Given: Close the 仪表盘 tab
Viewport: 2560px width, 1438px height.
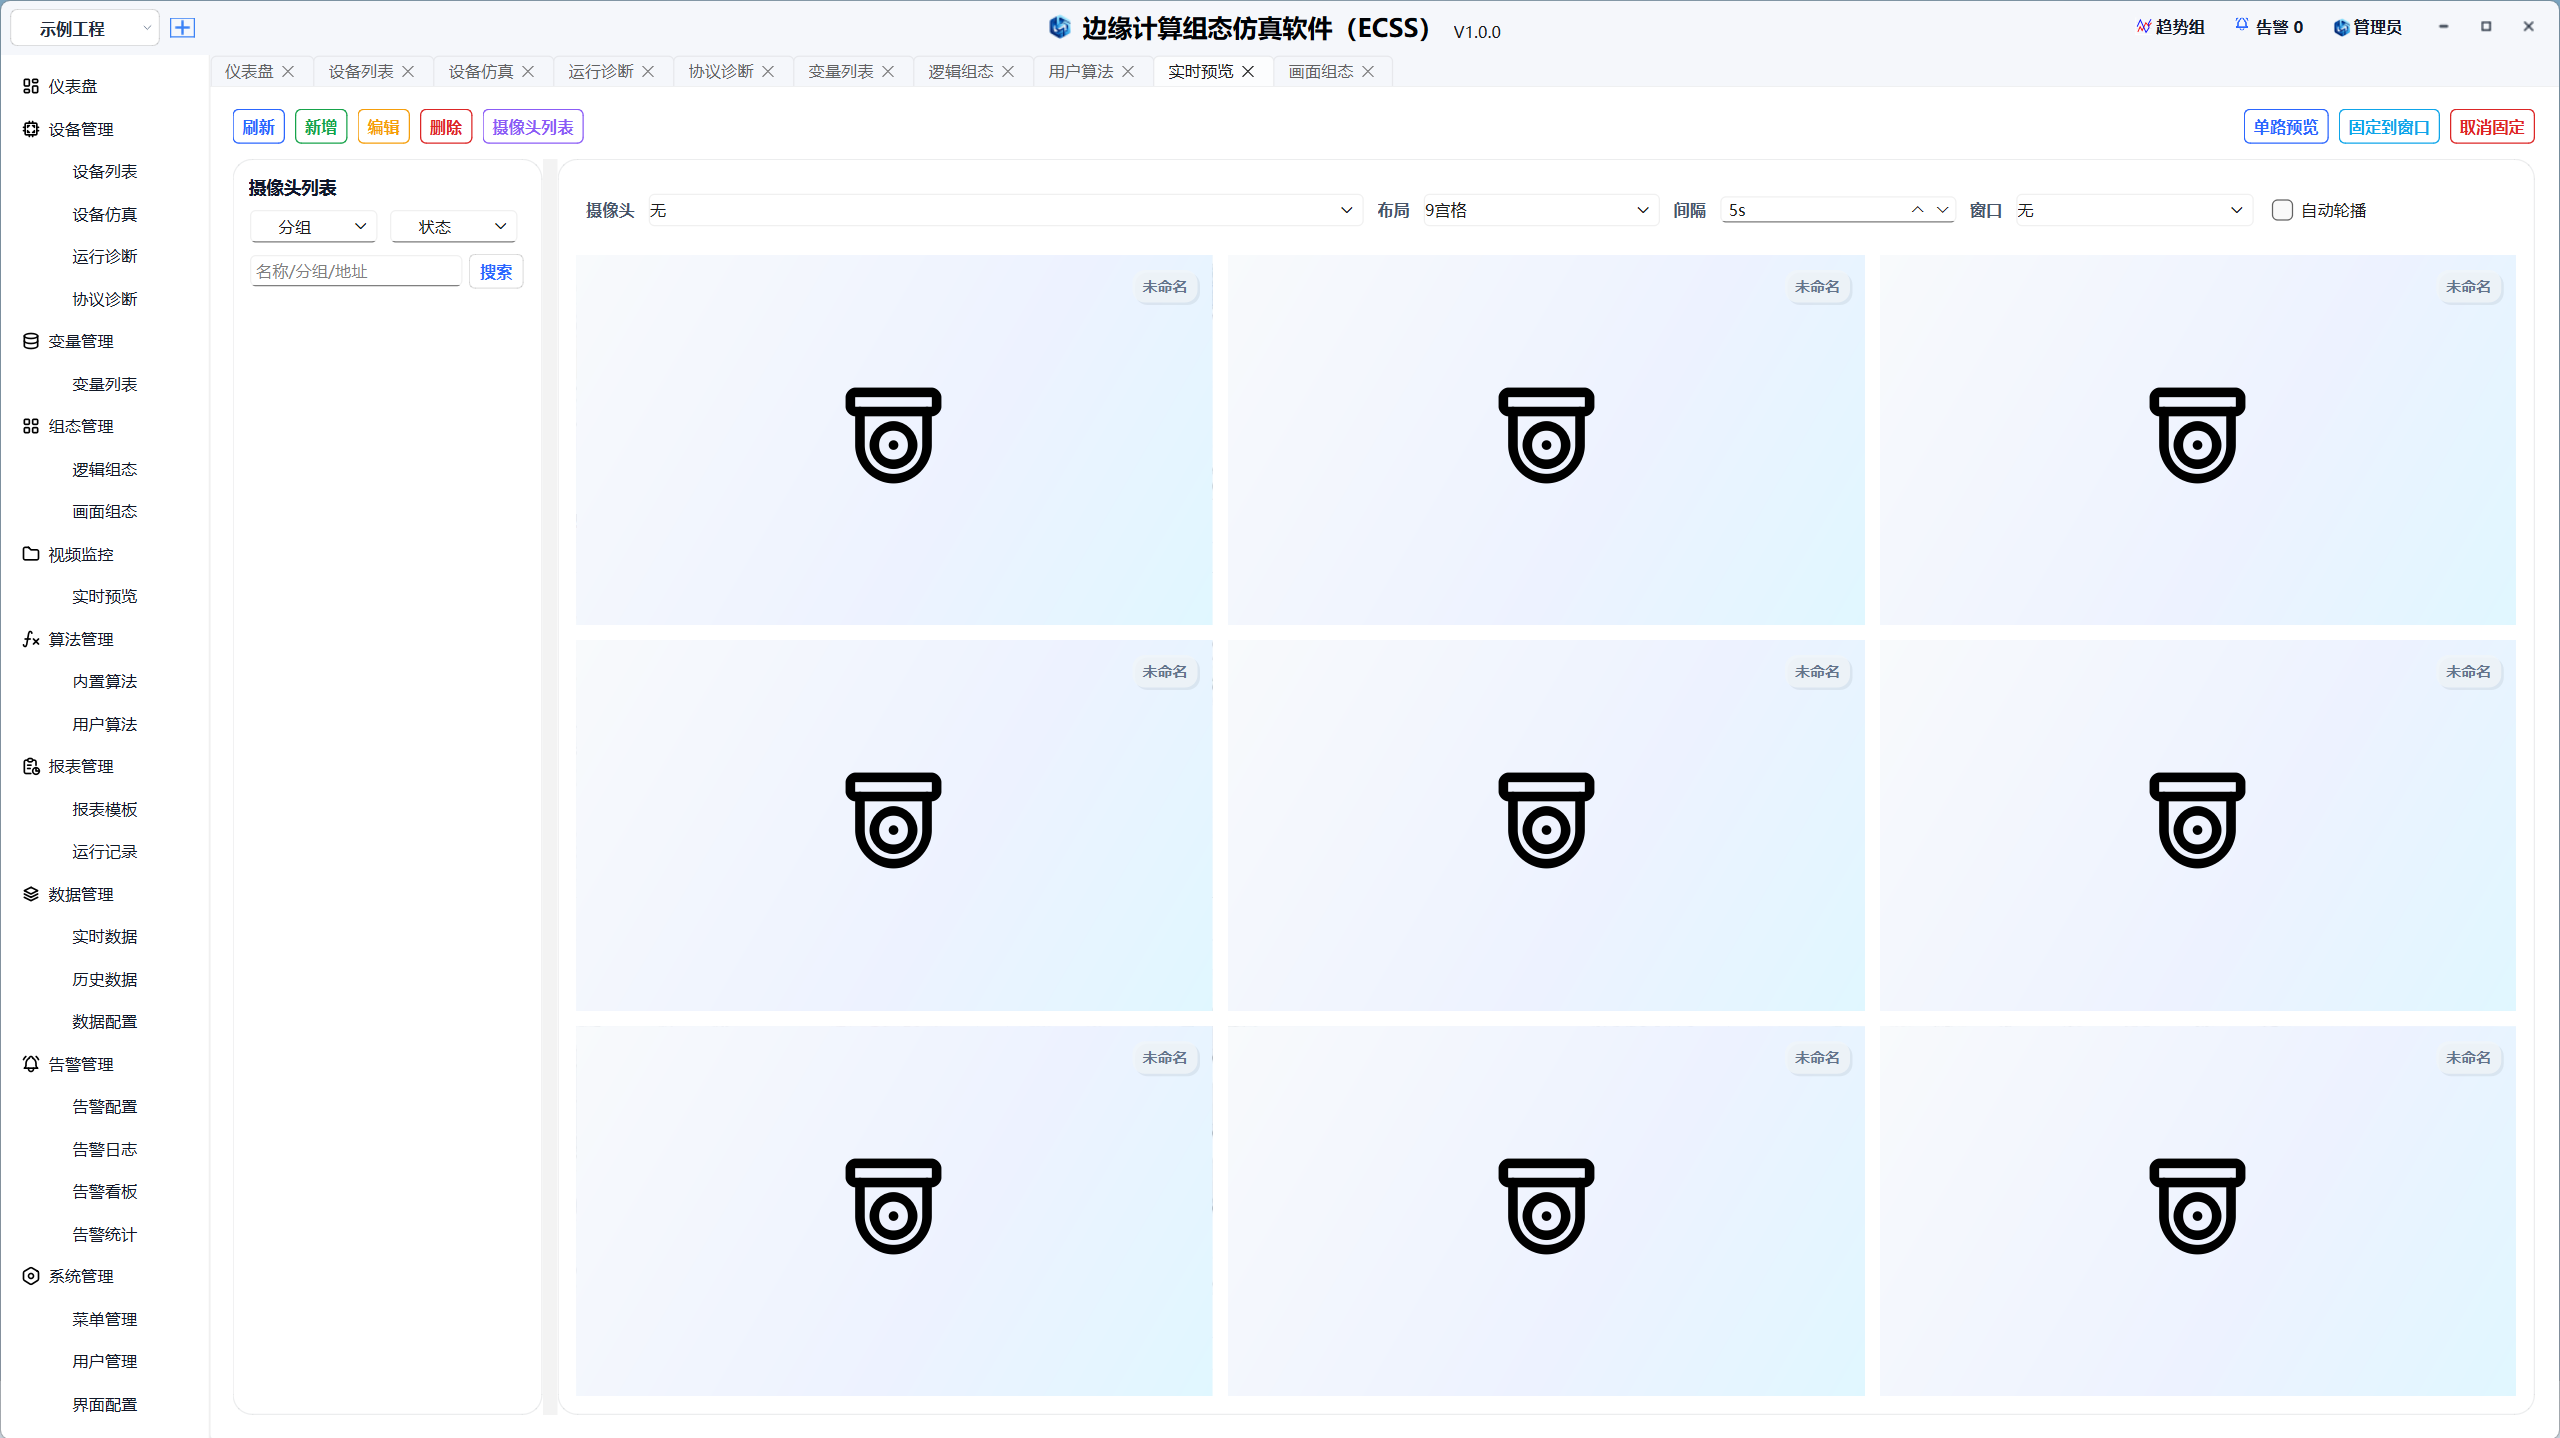Looking at the screenshot, I should tap(288, 71).
